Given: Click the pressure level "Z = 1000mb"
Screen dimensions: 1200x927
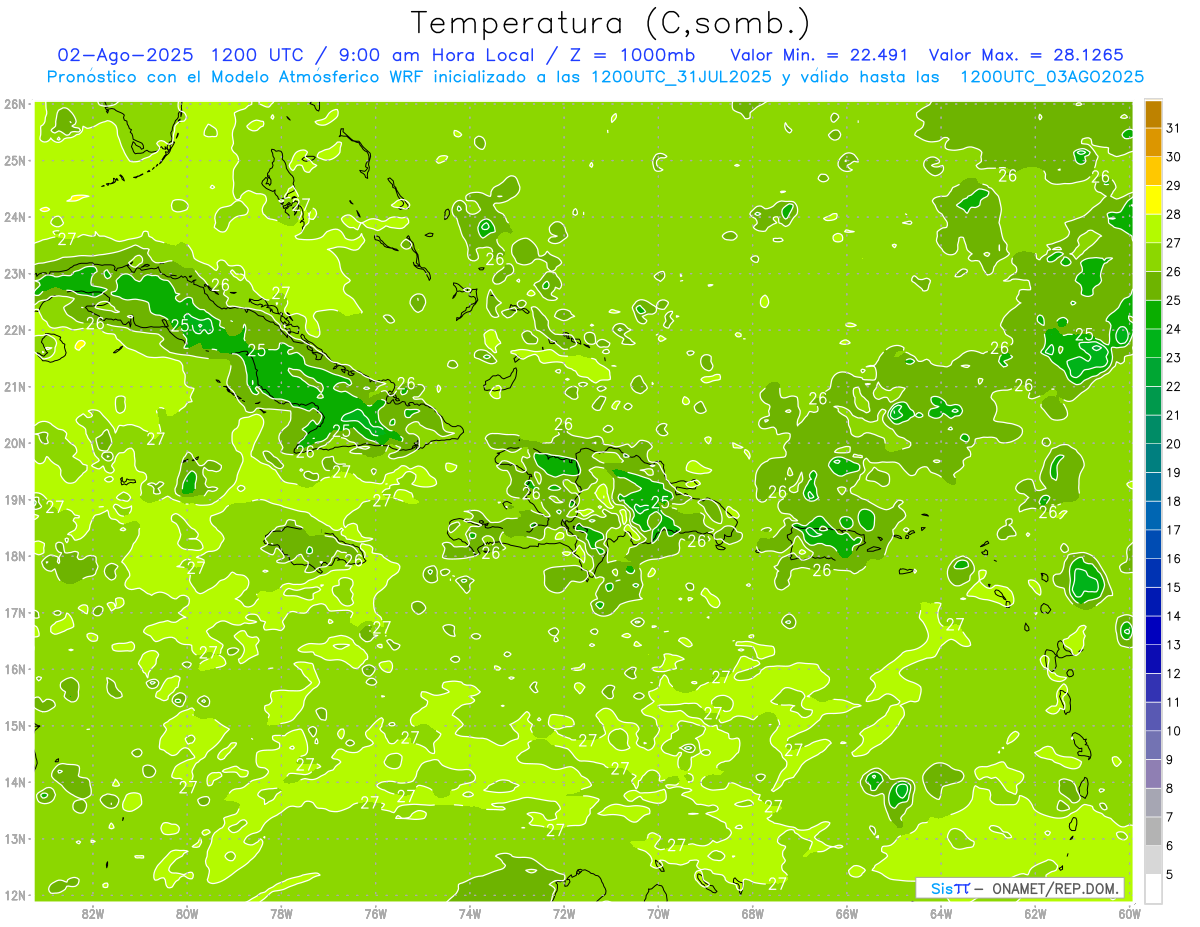Looking at the screenshot, I should click(x=632, y=54).
